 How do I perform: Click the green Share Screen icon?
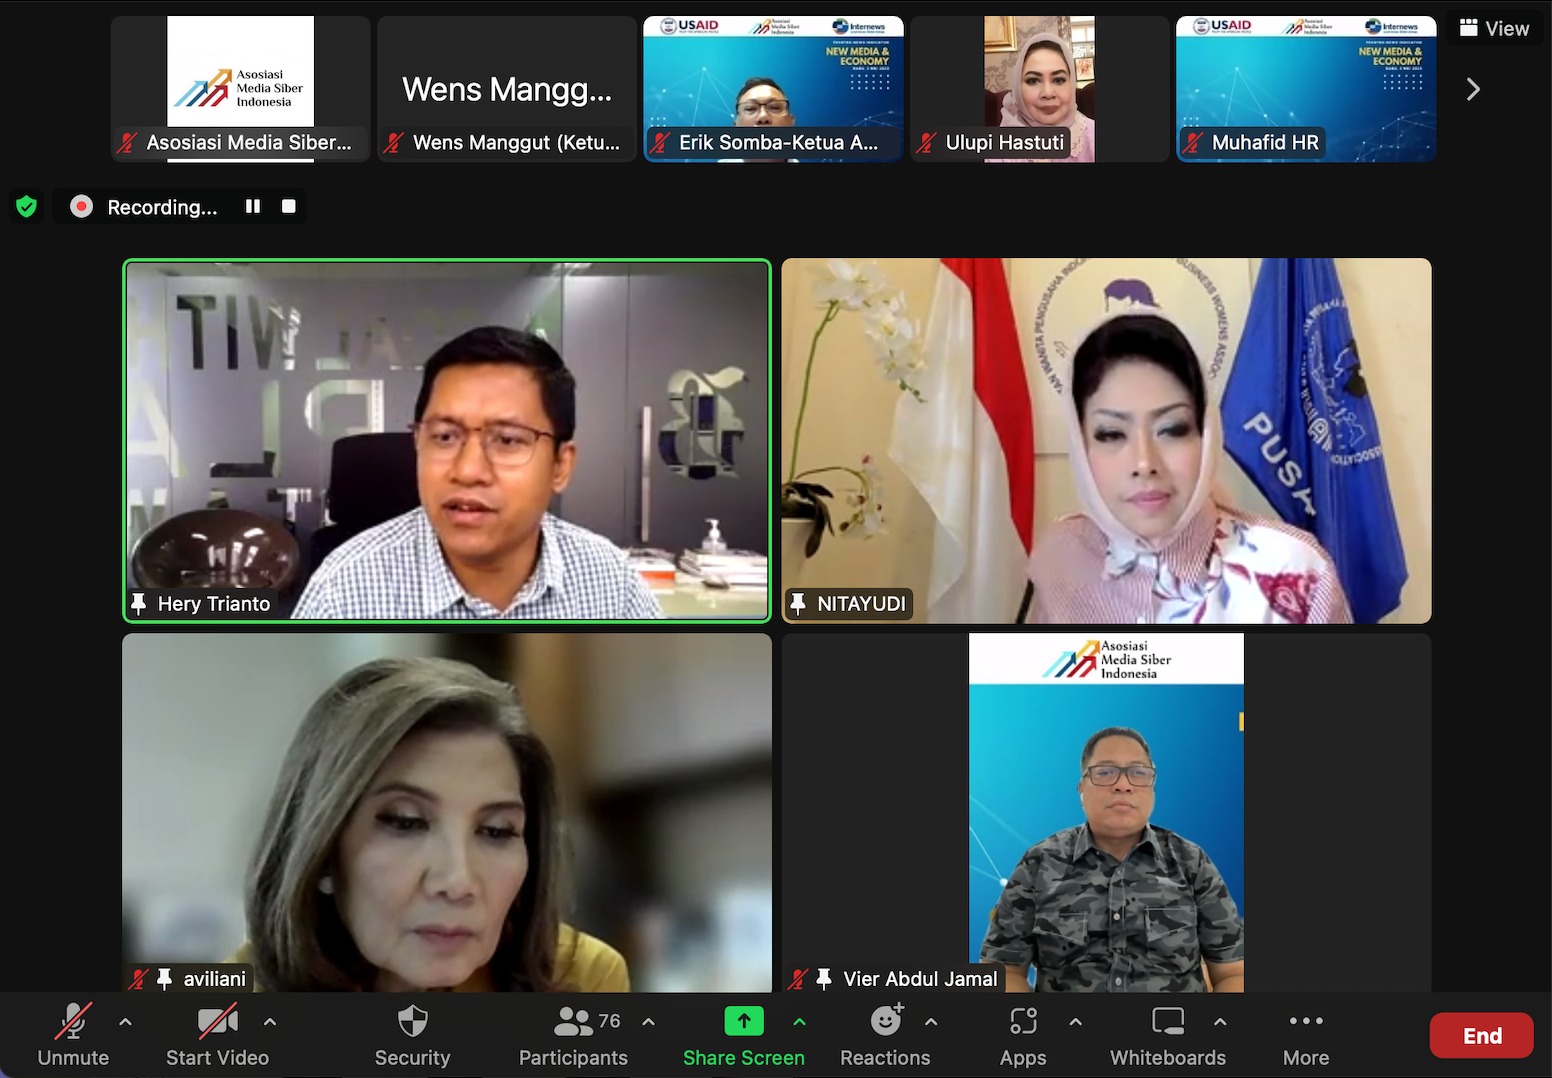coord(743,1021)
